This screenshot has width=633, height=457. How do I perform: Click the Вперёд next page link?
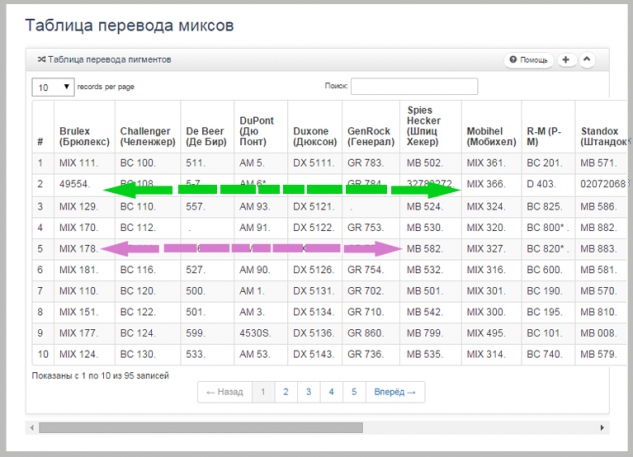click(x=395, y=392)
